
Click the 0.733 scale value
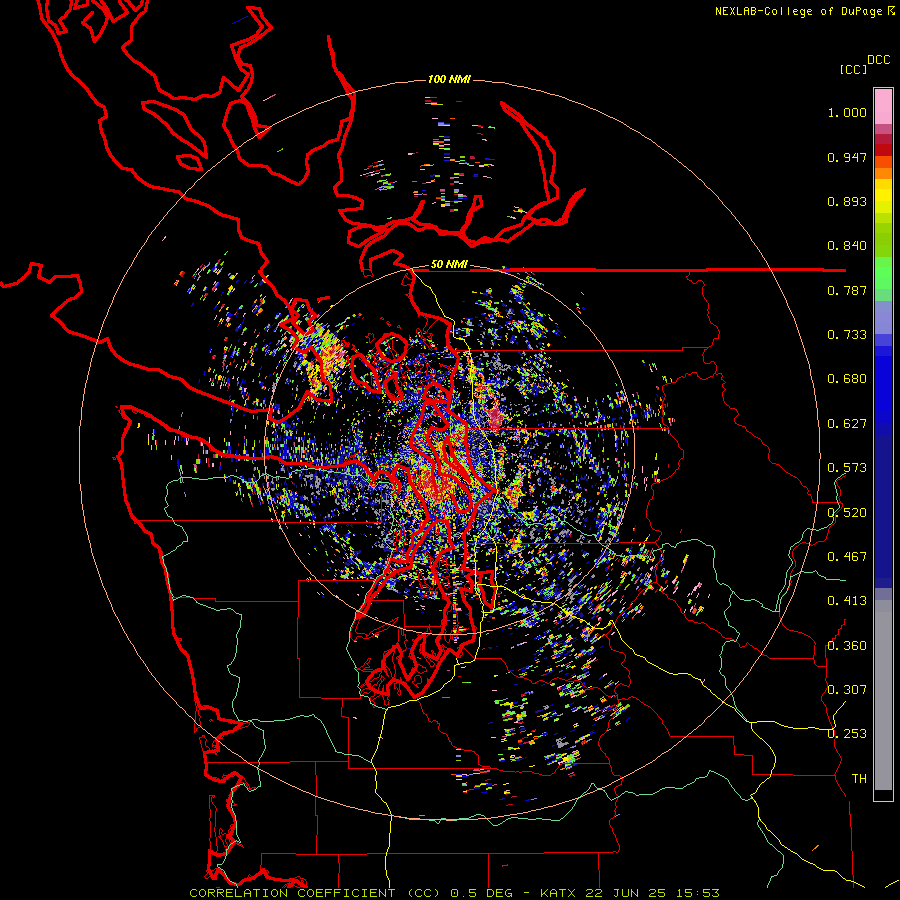click(x=847, y=335)
